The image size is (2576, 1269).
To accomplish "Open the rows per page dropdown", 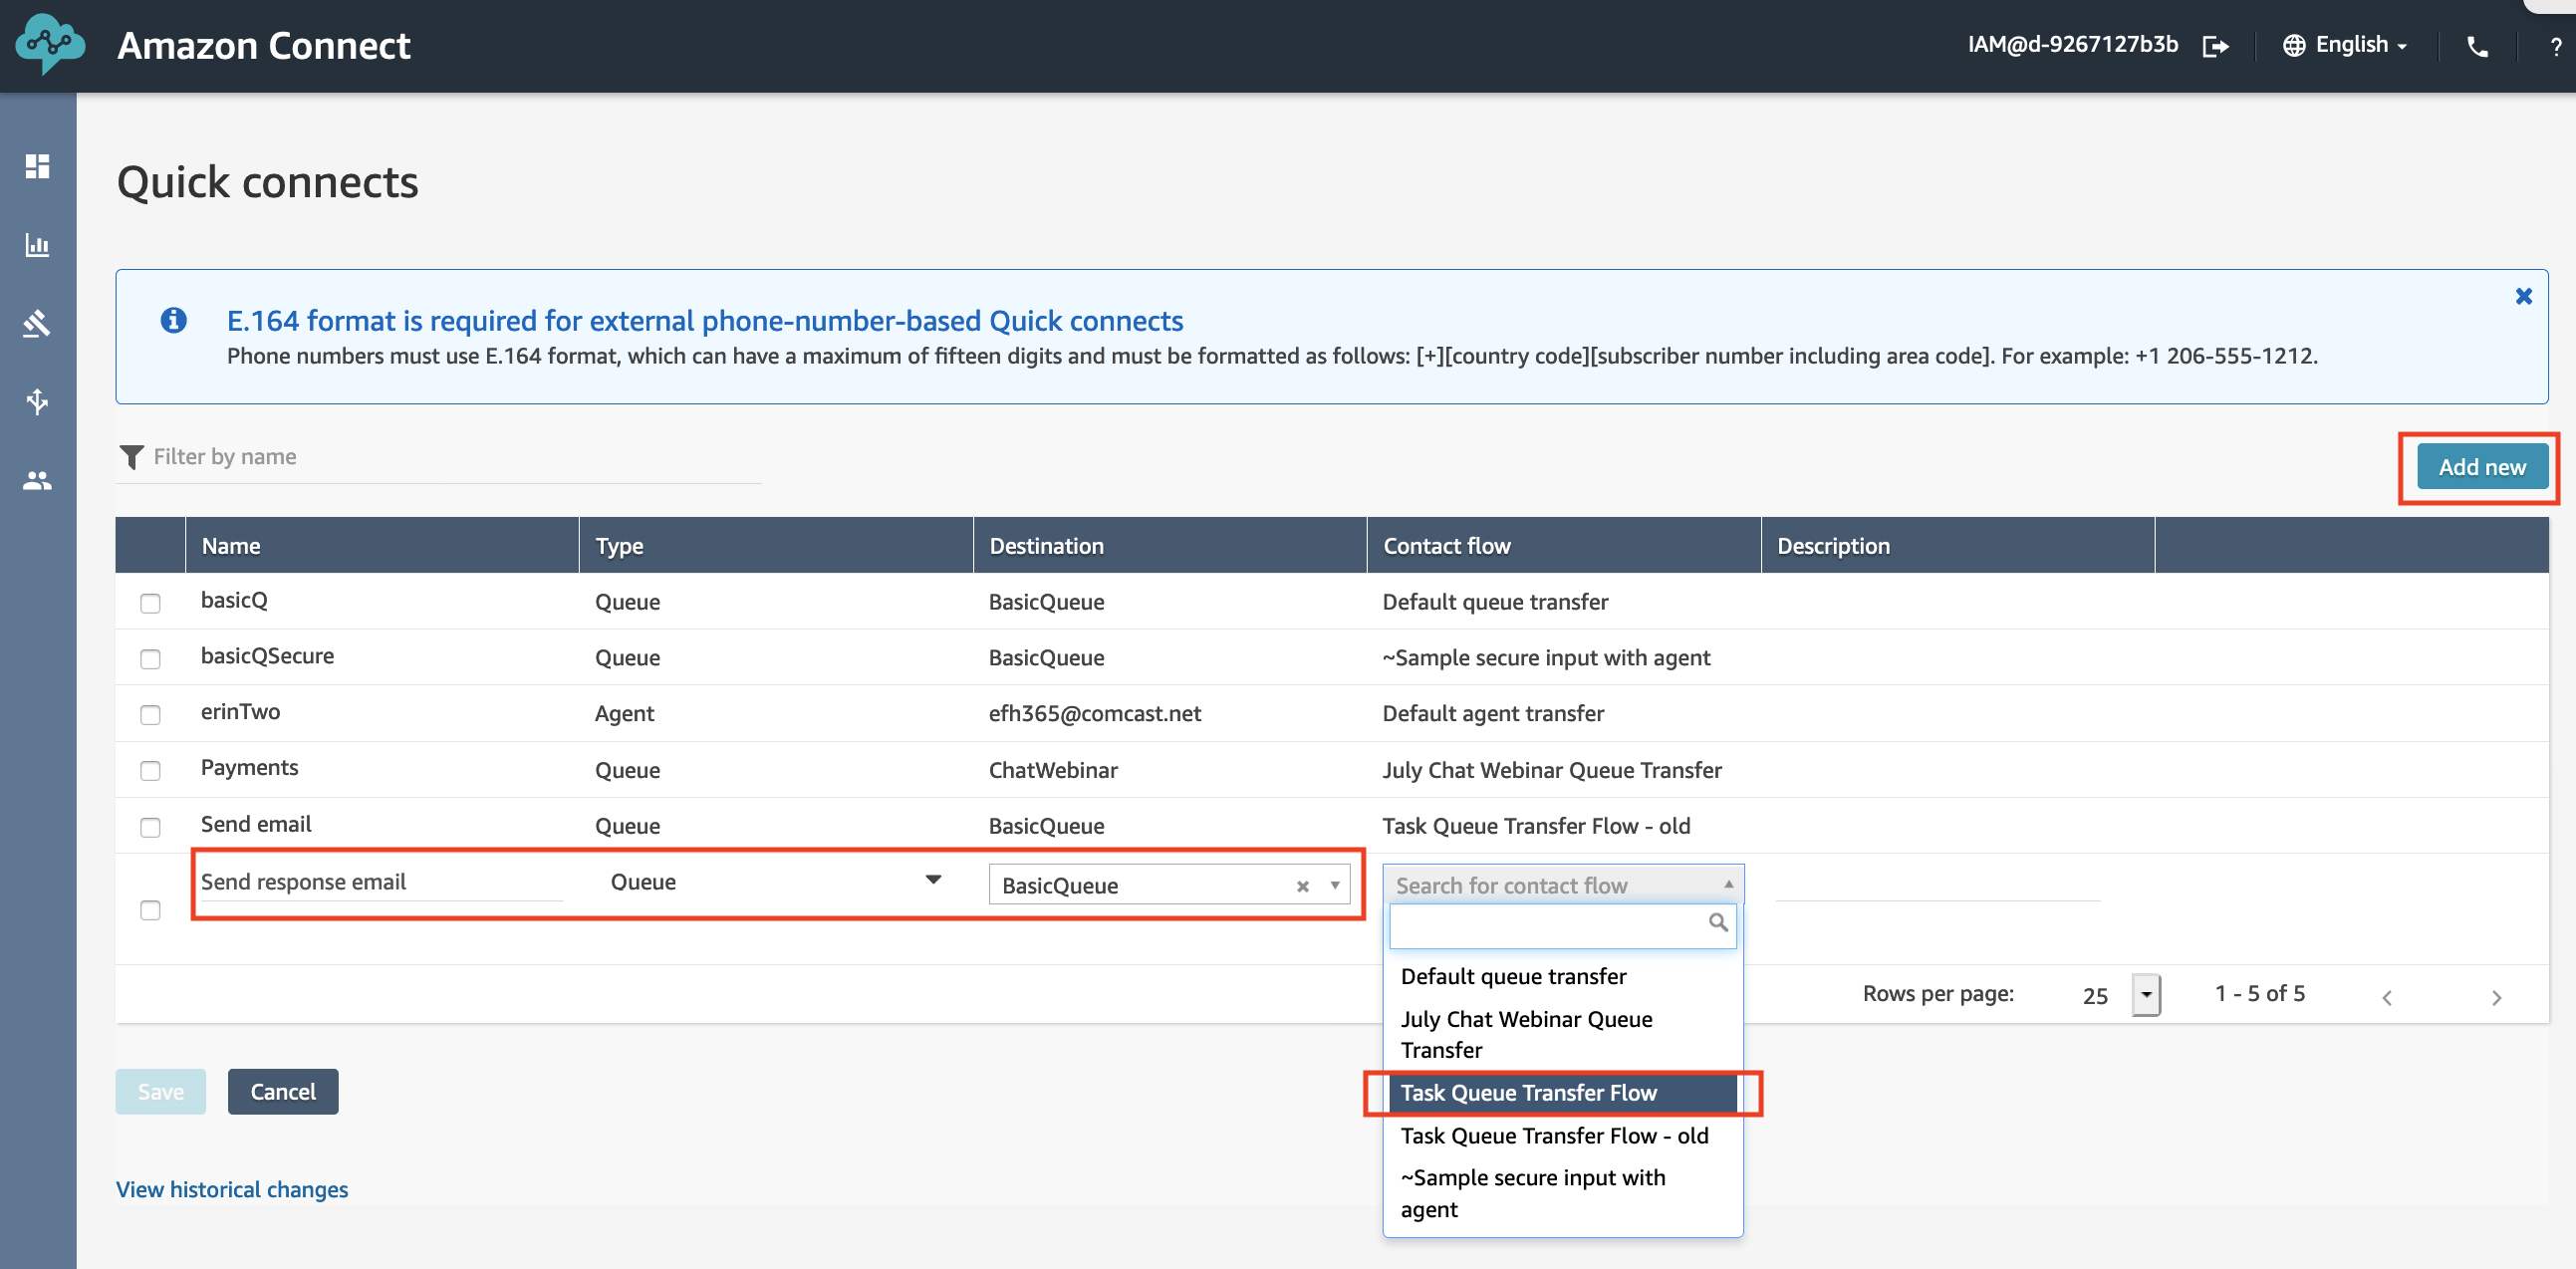I will tap(2146, 995).
